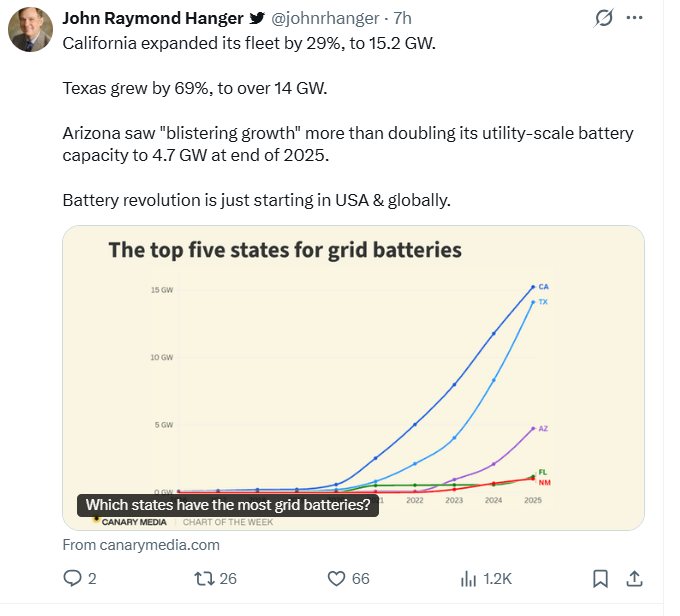Click the 'Which states have the most grid batteries?' caption

(x=228, y=506)
